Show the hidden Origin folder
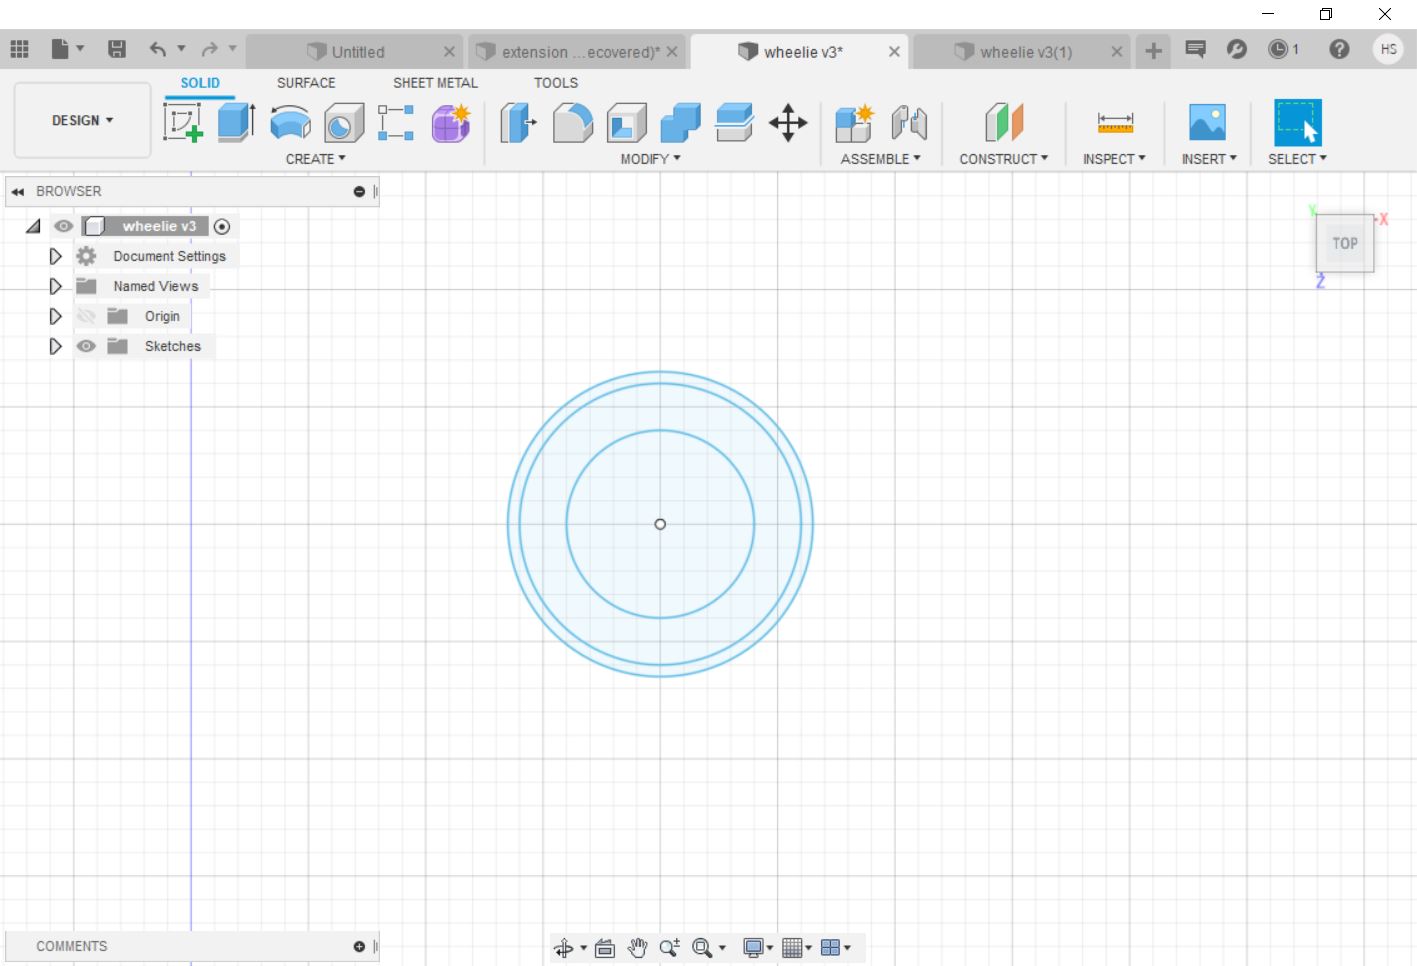Image resolution: width=1417 pixels, height=966 pixels. (86, 316)
